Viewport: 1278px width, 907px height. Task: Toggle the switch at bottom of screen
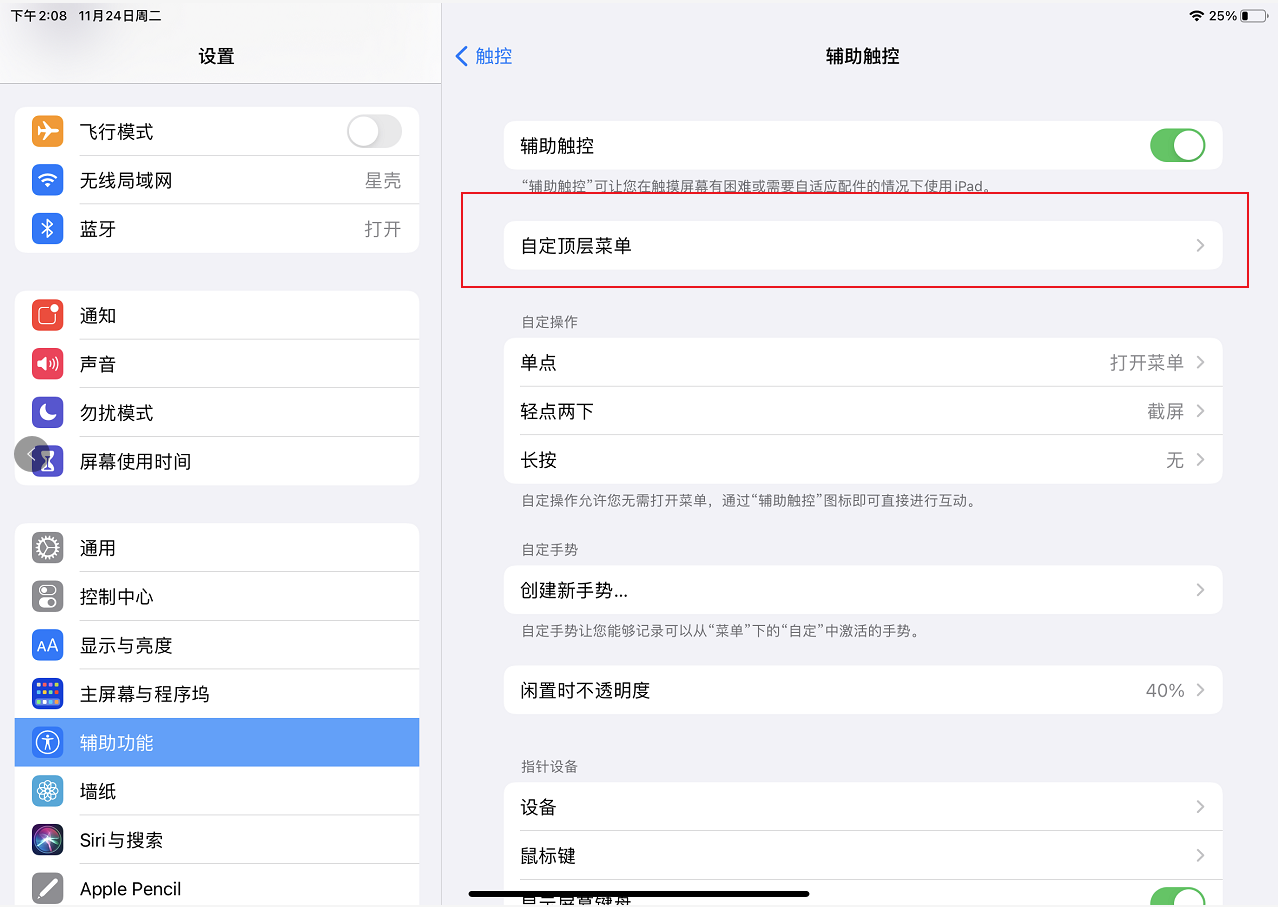coord(1177,898)
